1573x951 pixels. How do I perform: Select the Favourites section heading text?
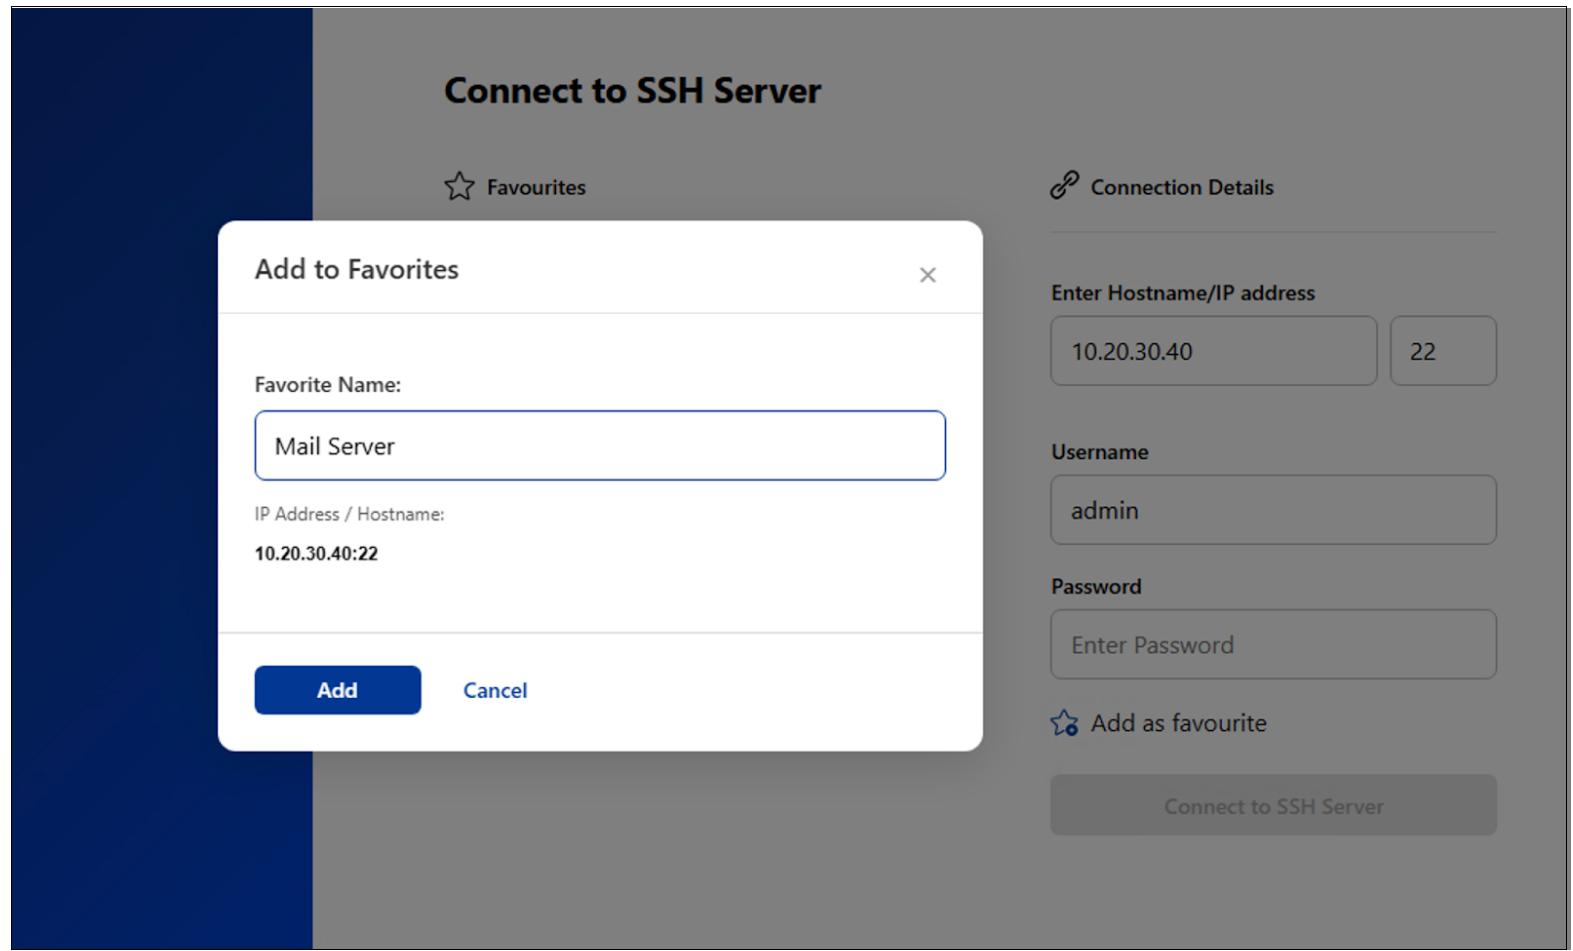pos(536,187)
